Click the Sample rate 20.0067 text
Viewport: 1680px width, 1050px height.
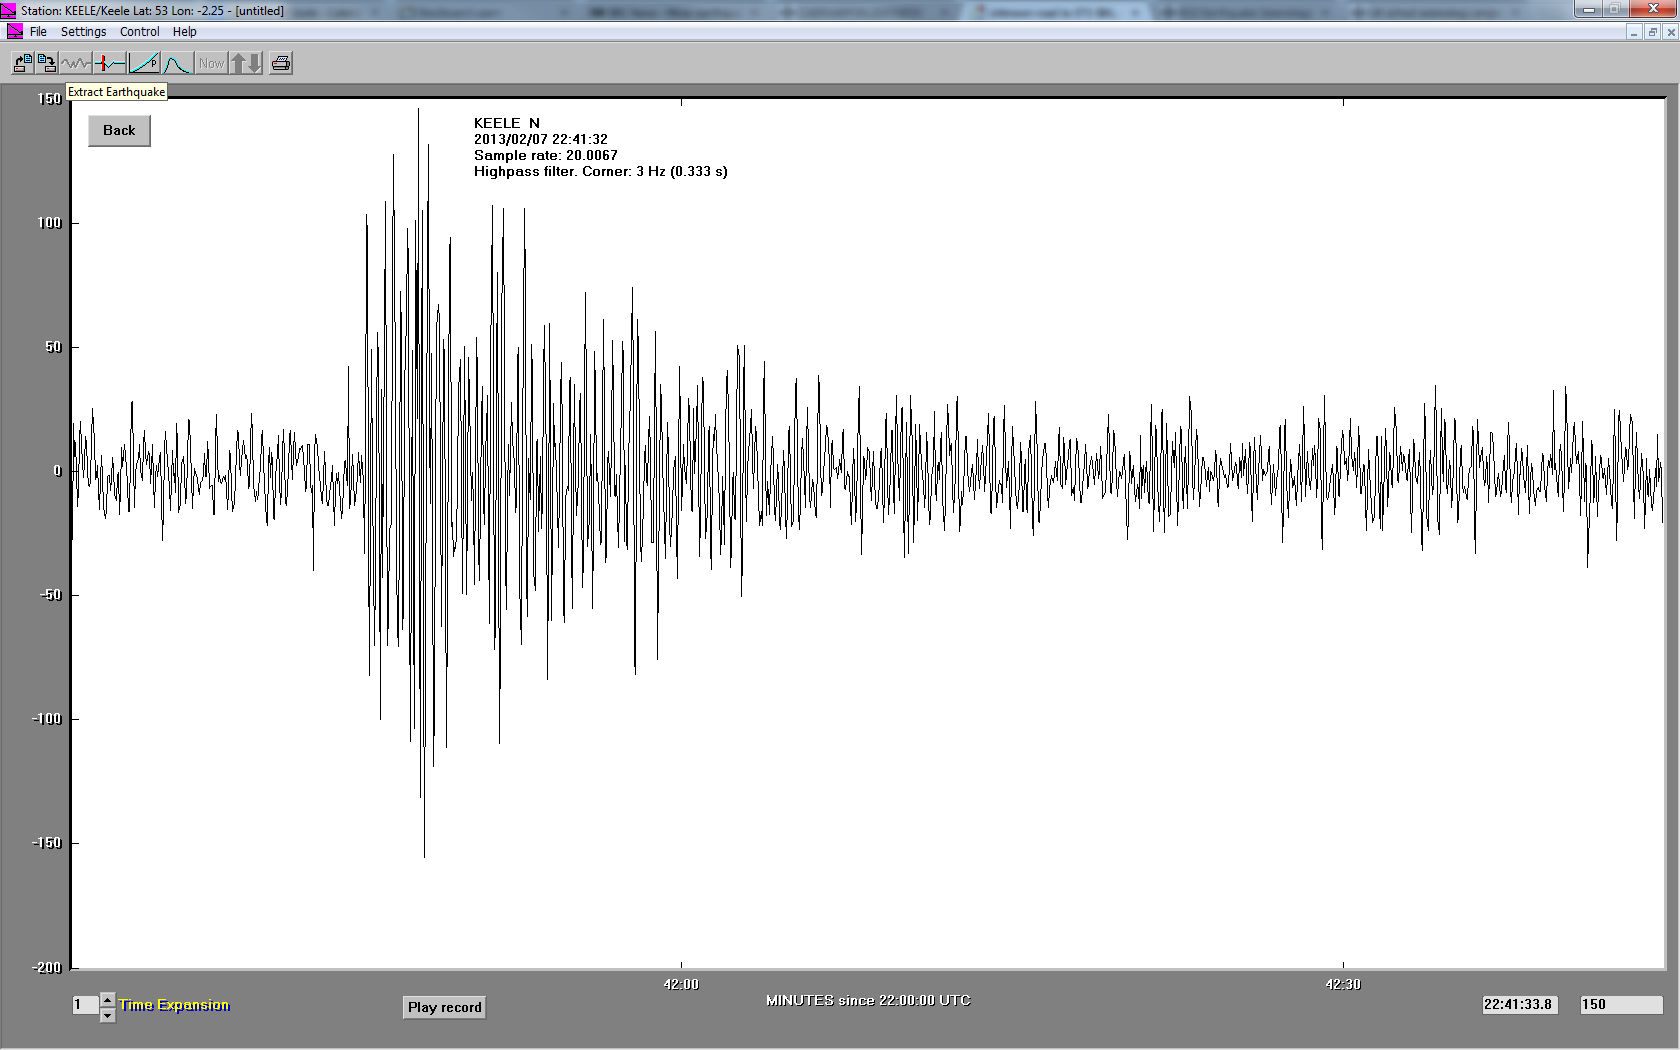click(546, 155)
